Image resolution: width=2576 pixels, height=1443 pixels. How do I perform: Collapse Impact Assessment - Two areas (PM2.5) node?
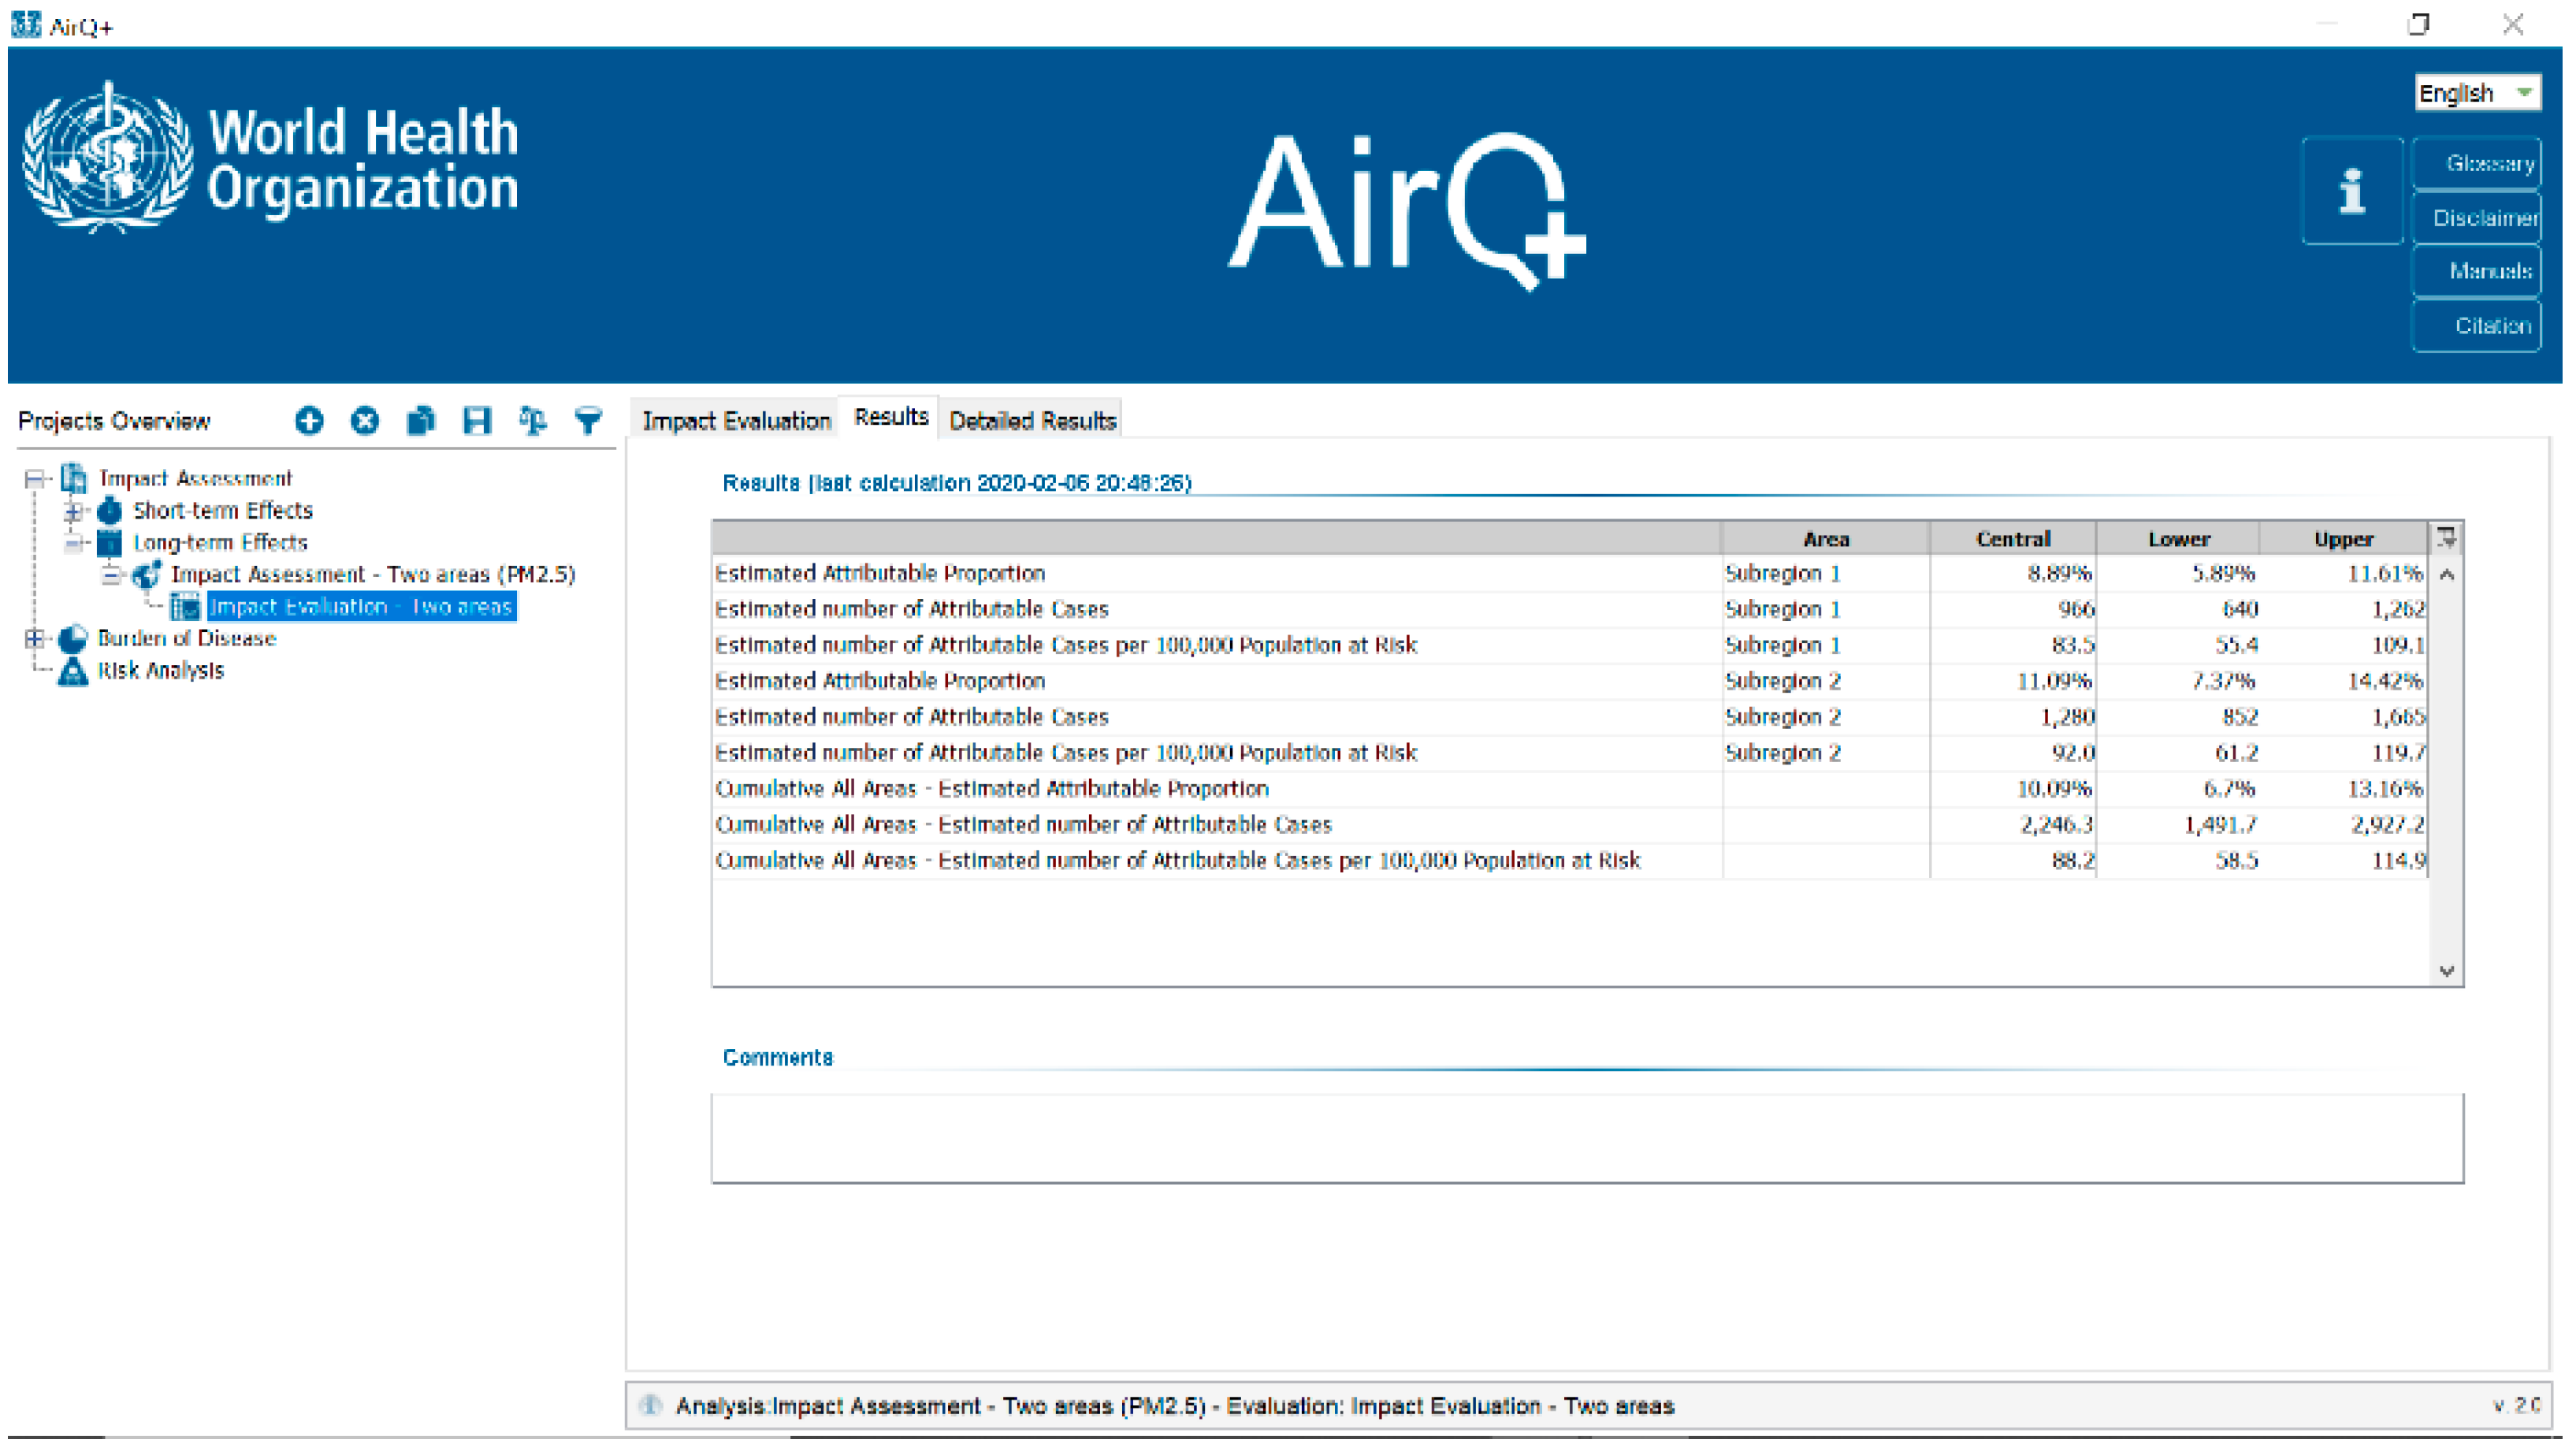tap(110, 576)
